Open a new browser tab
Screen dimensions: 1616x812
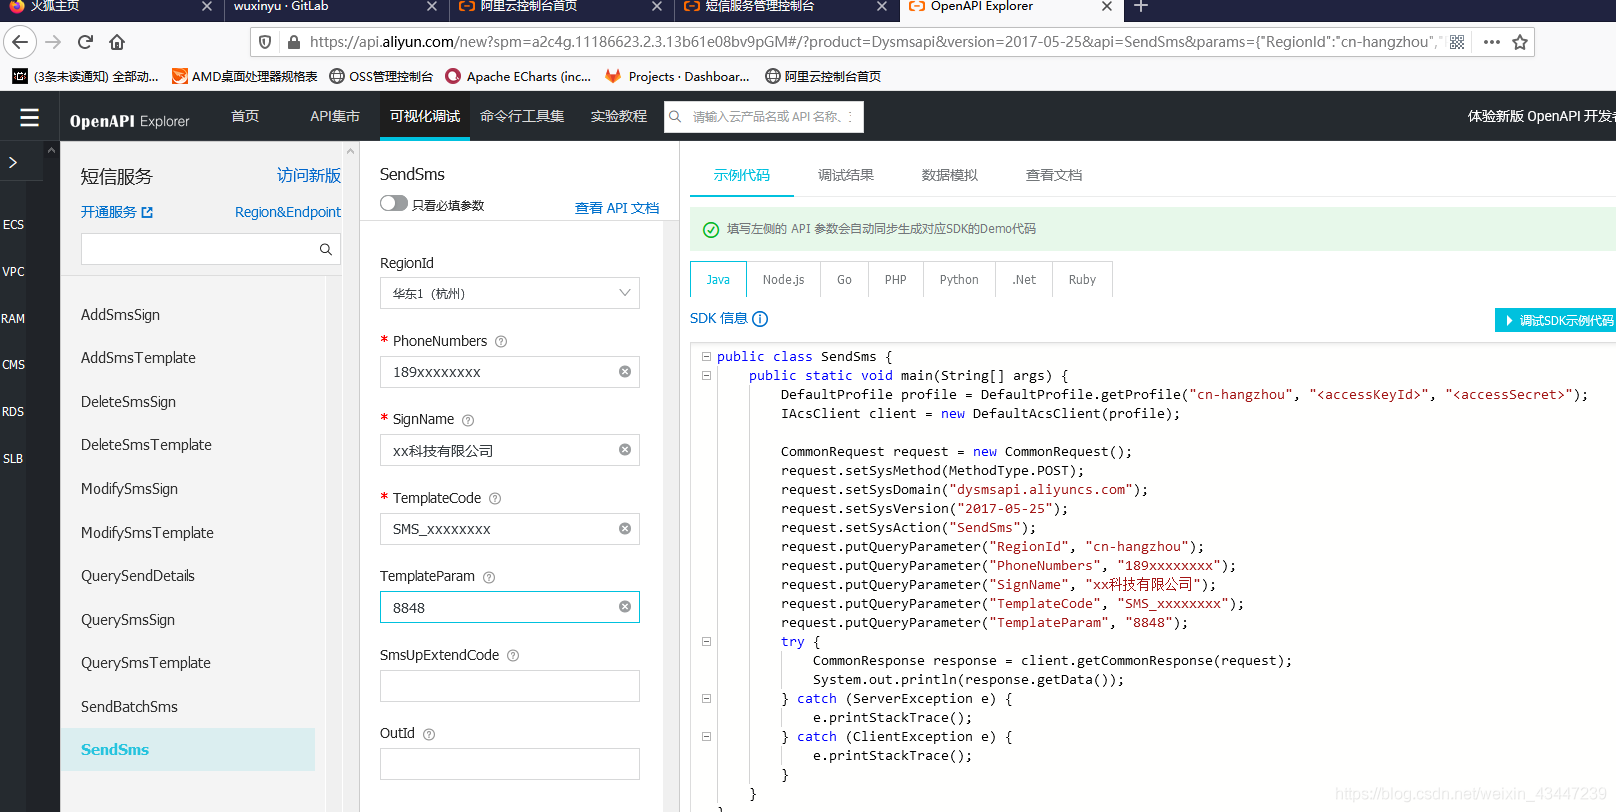tap(1141, 7)
